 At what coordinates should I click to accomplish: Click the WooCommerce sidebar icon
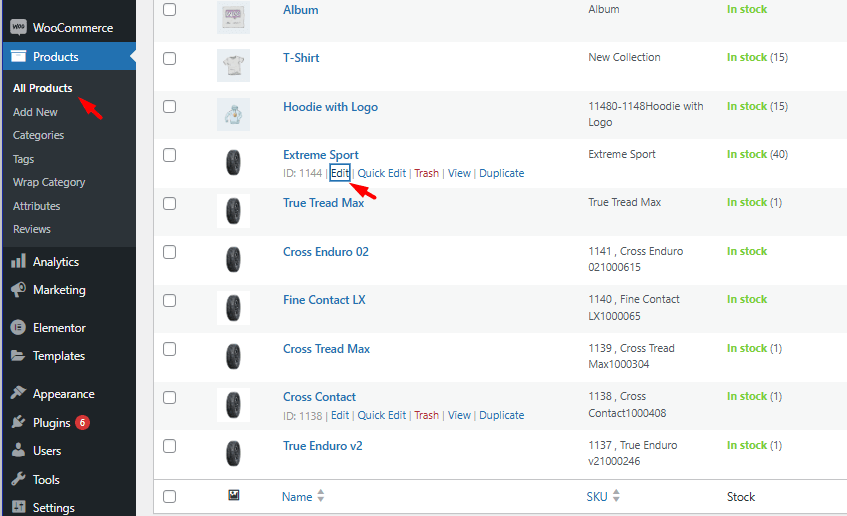click(x=18, y=28)
